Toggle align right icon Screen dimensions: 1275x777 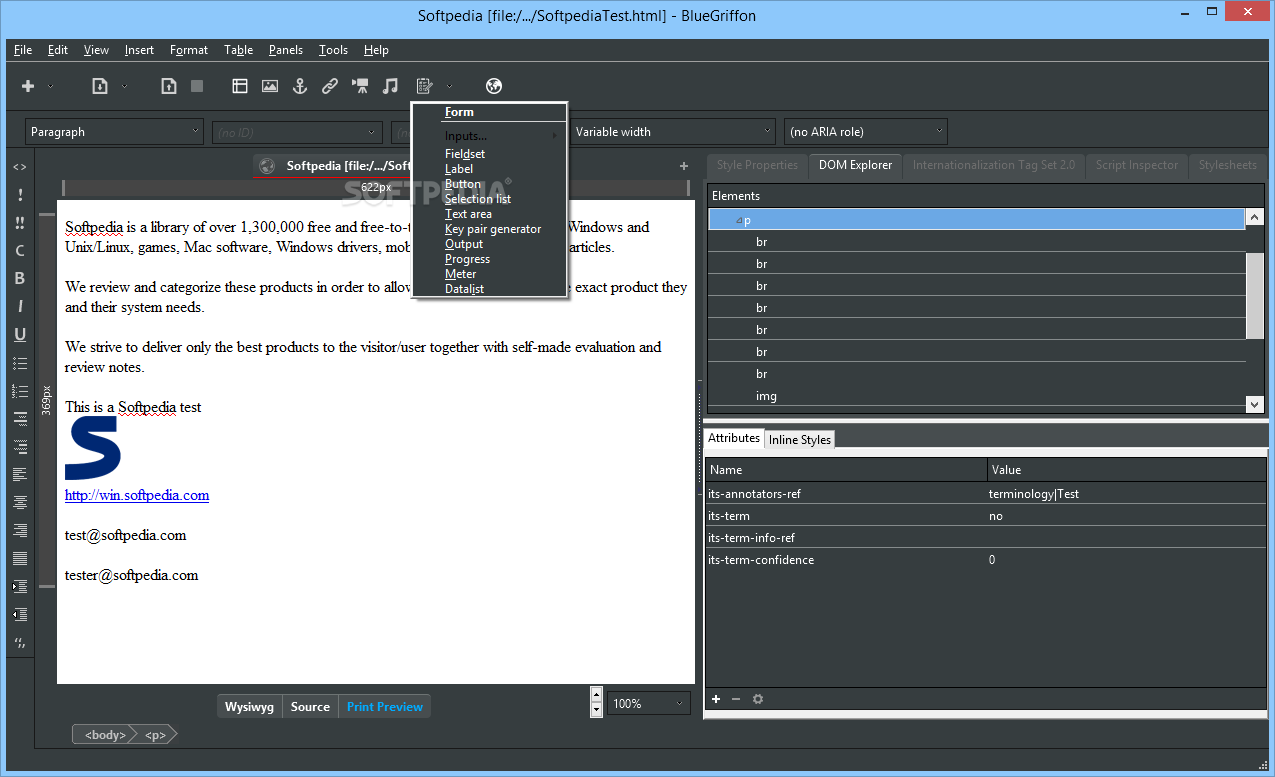20,530
